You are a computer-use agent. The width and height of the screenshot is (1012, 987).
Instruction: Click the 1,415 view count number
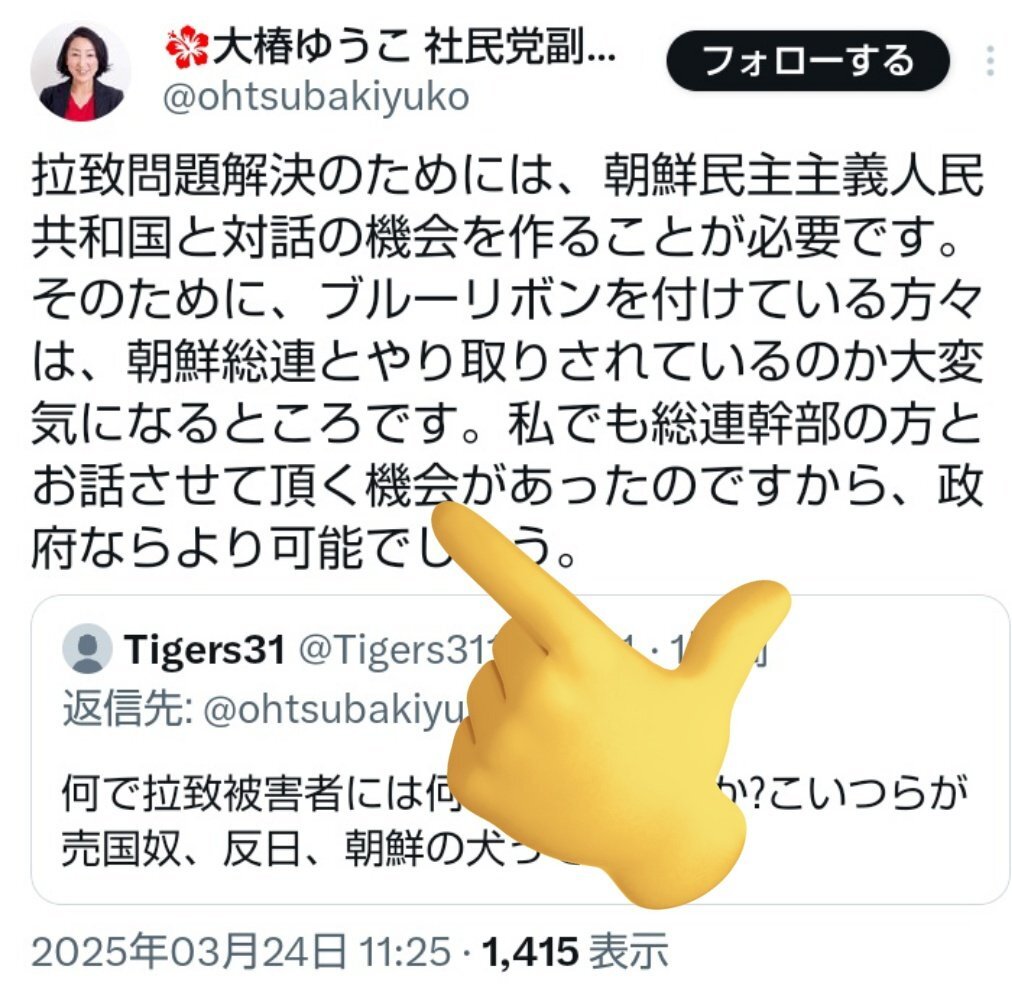(x=531, y=952)
